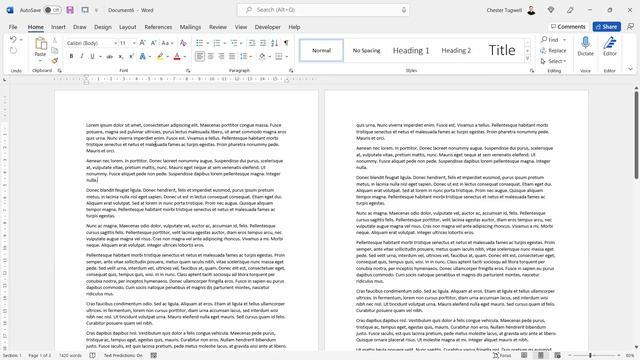Increase paragraph indent
Screen dimensions: 640x360
tap(263, 43)
